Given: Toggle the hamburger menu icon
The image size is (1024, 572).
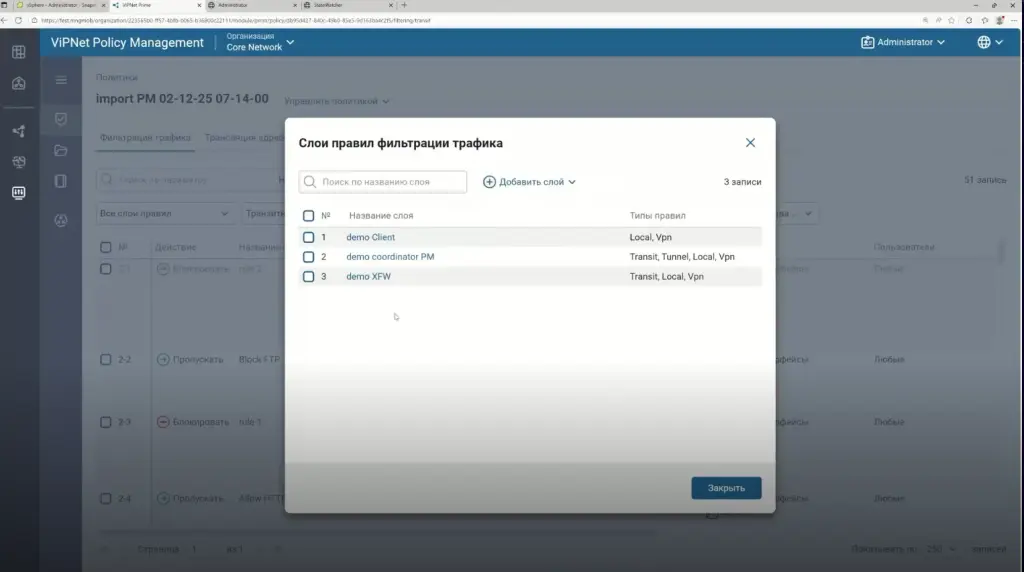Looking at the screenshot, I should (x=61, y=80).
